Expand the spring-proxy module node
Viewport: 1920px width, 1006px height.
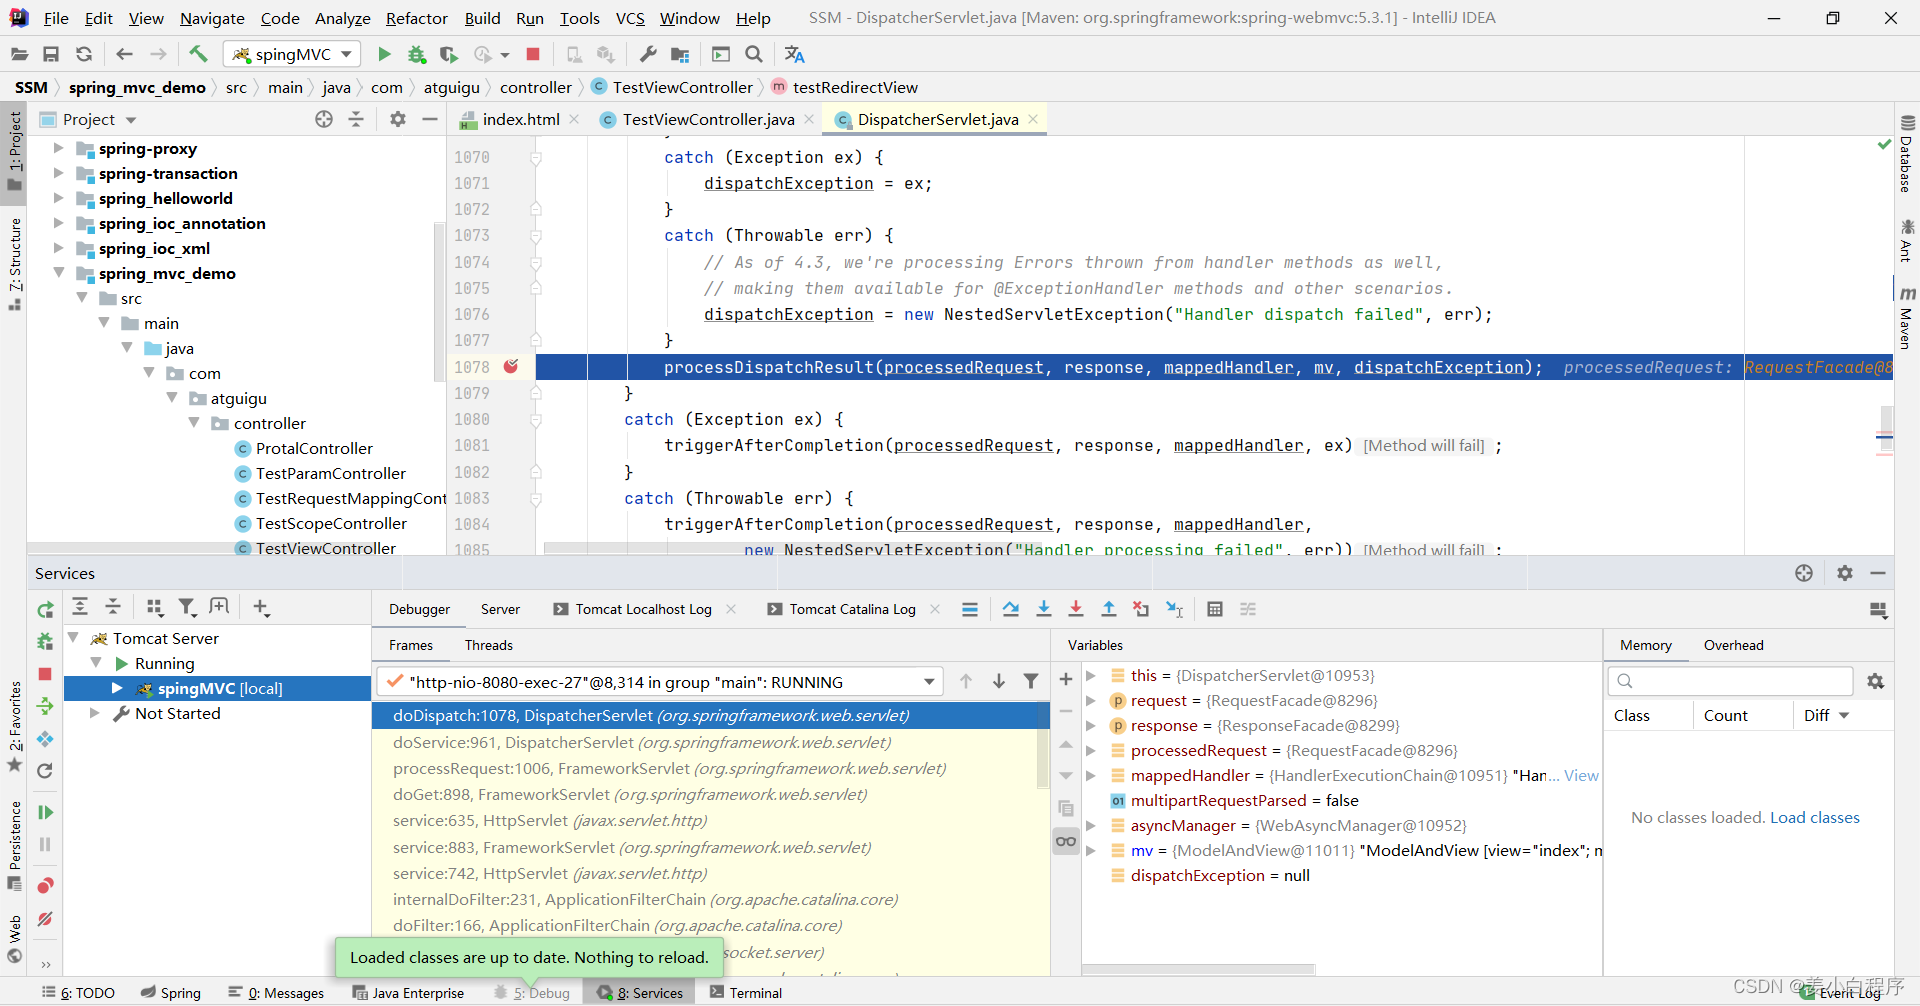(x=58, y=148)
